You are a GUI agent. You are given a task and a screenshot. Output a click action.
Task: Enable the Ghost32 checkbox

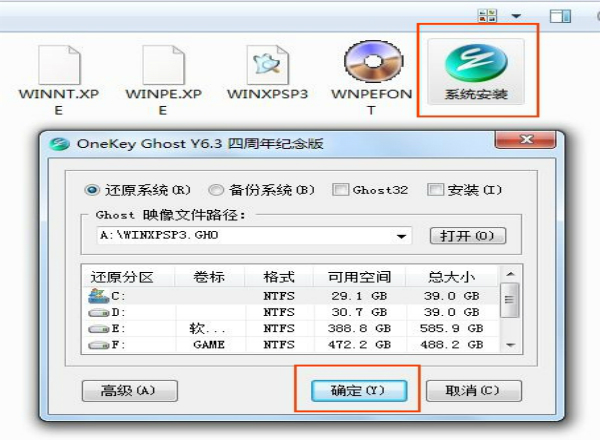[340, 190]
